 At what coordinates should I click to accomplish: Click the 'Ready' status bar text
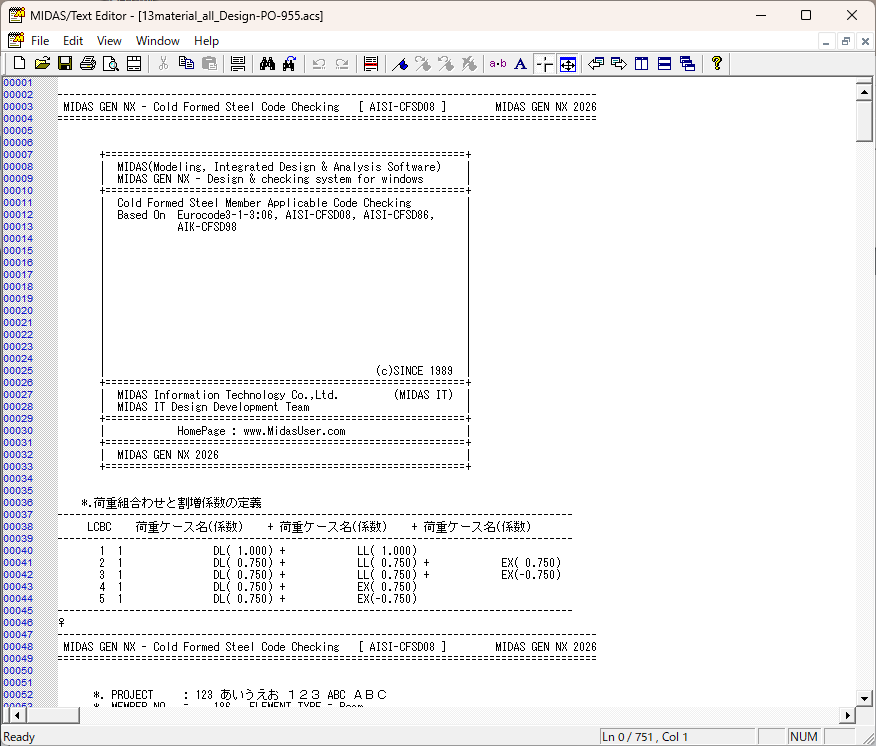pos(19,737)
